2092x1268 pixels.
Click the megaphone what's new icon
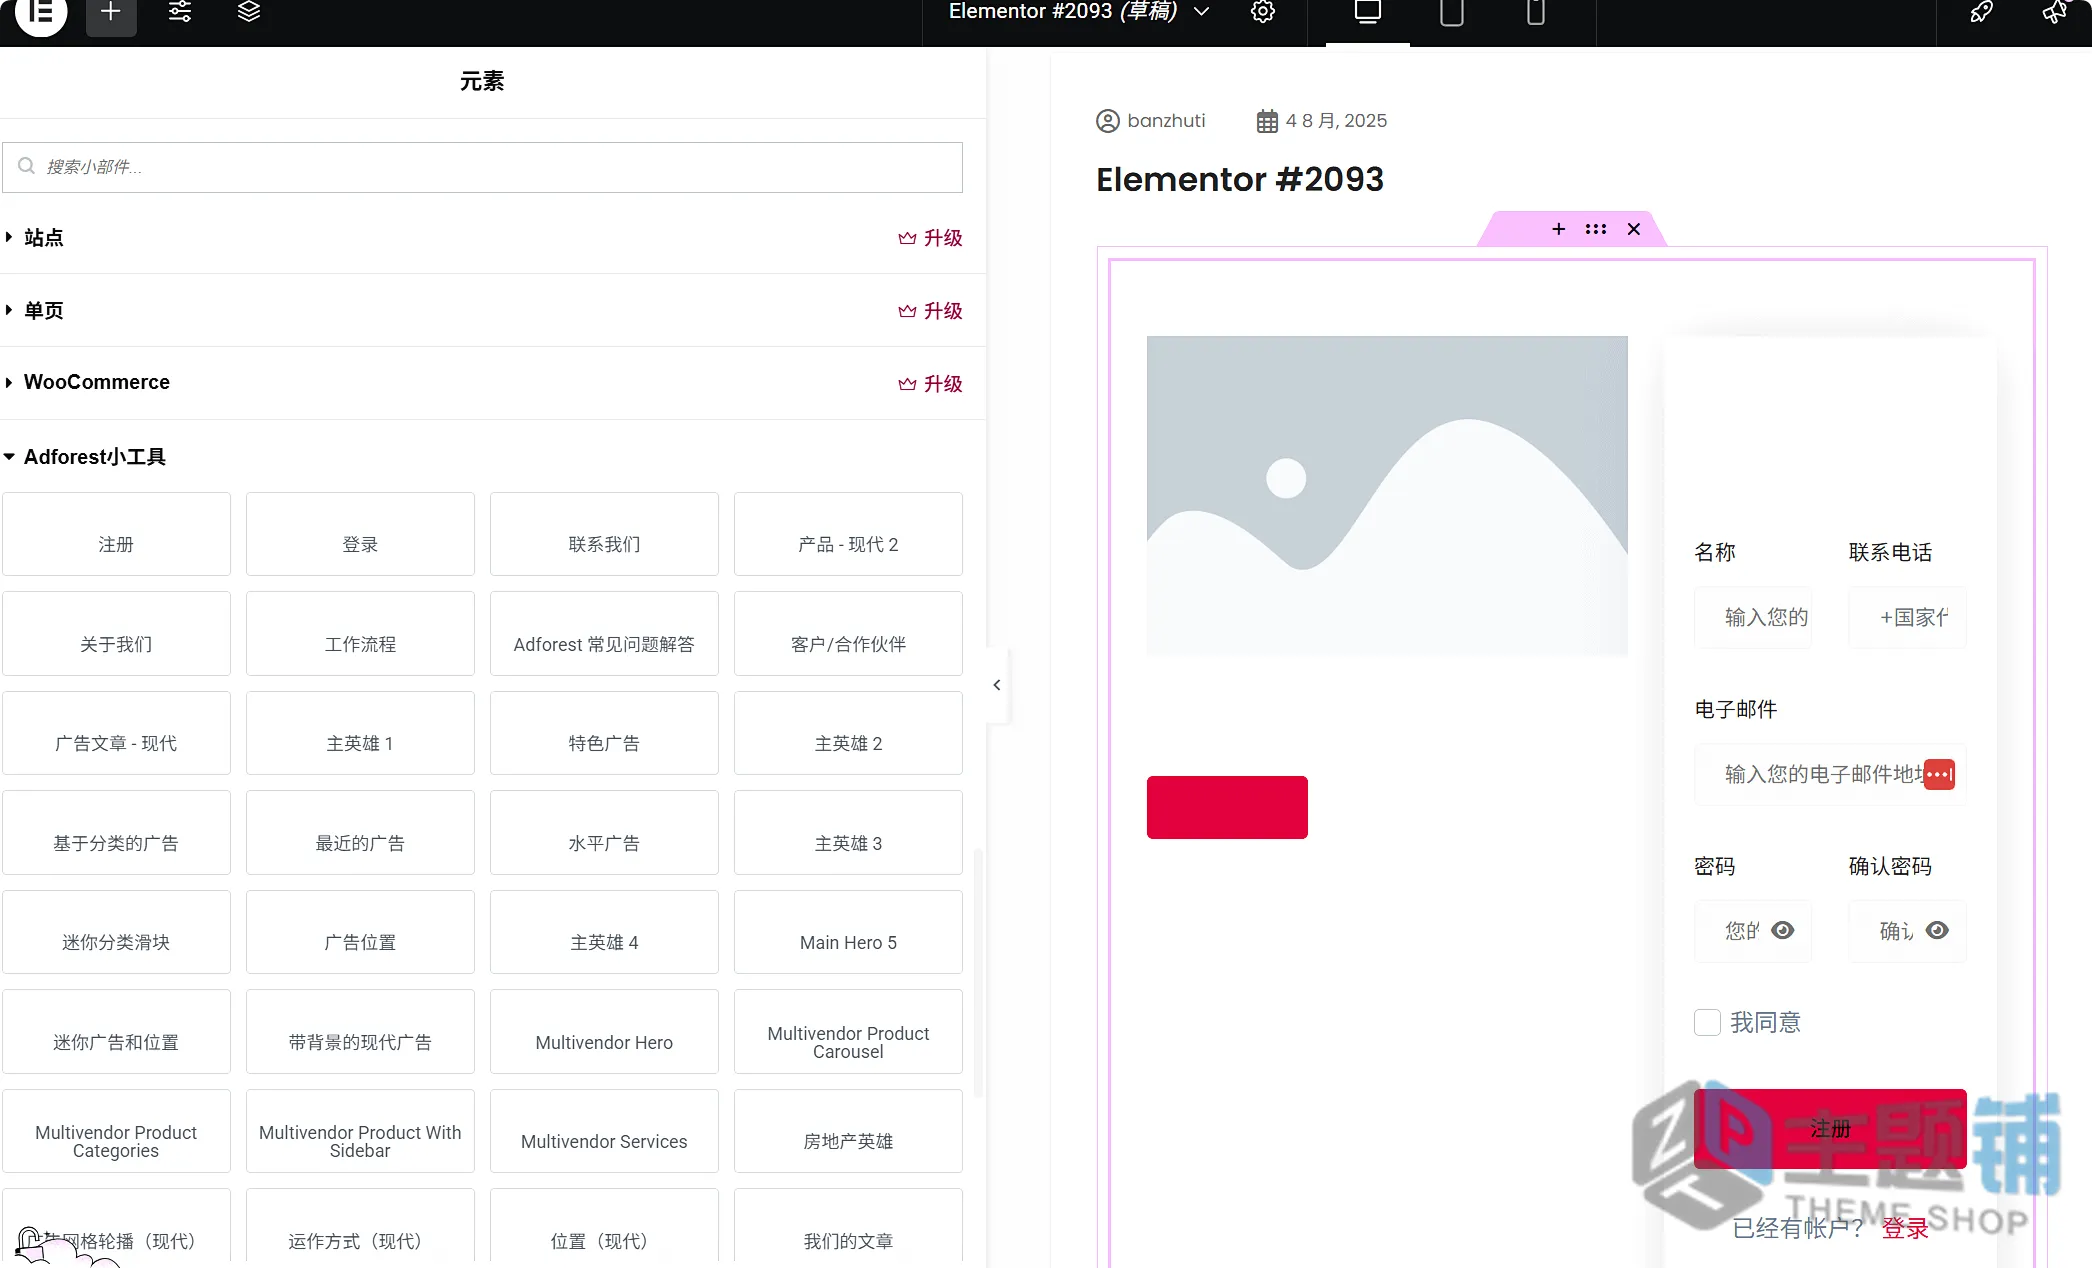click(2054, 12)
